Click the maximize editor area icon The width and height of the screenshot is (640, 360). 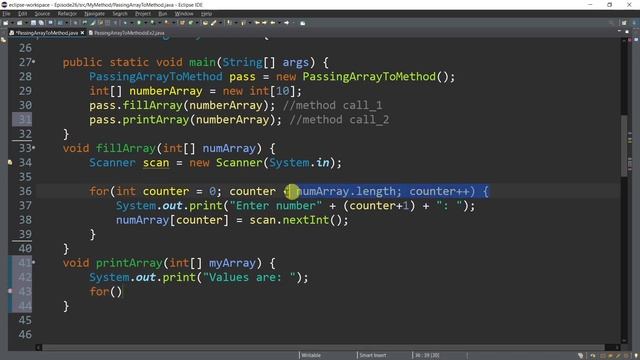[x=627, y=31]
